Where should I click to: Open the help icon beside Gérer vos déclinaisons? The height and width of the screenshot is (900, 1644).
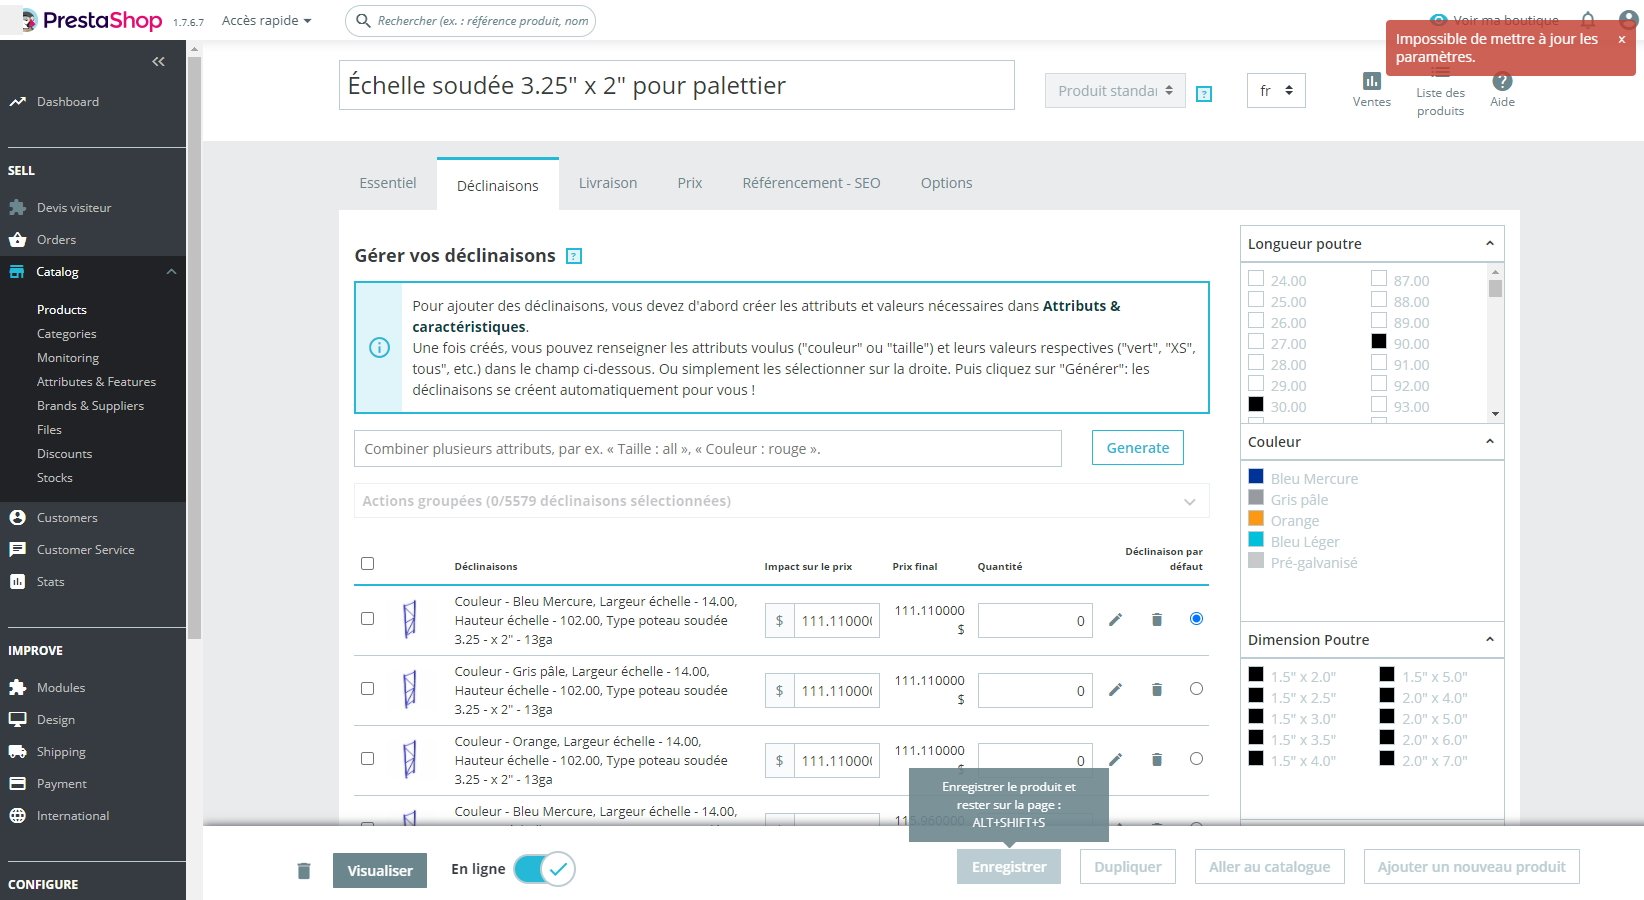pyautogui.click(x=574, y=256)
